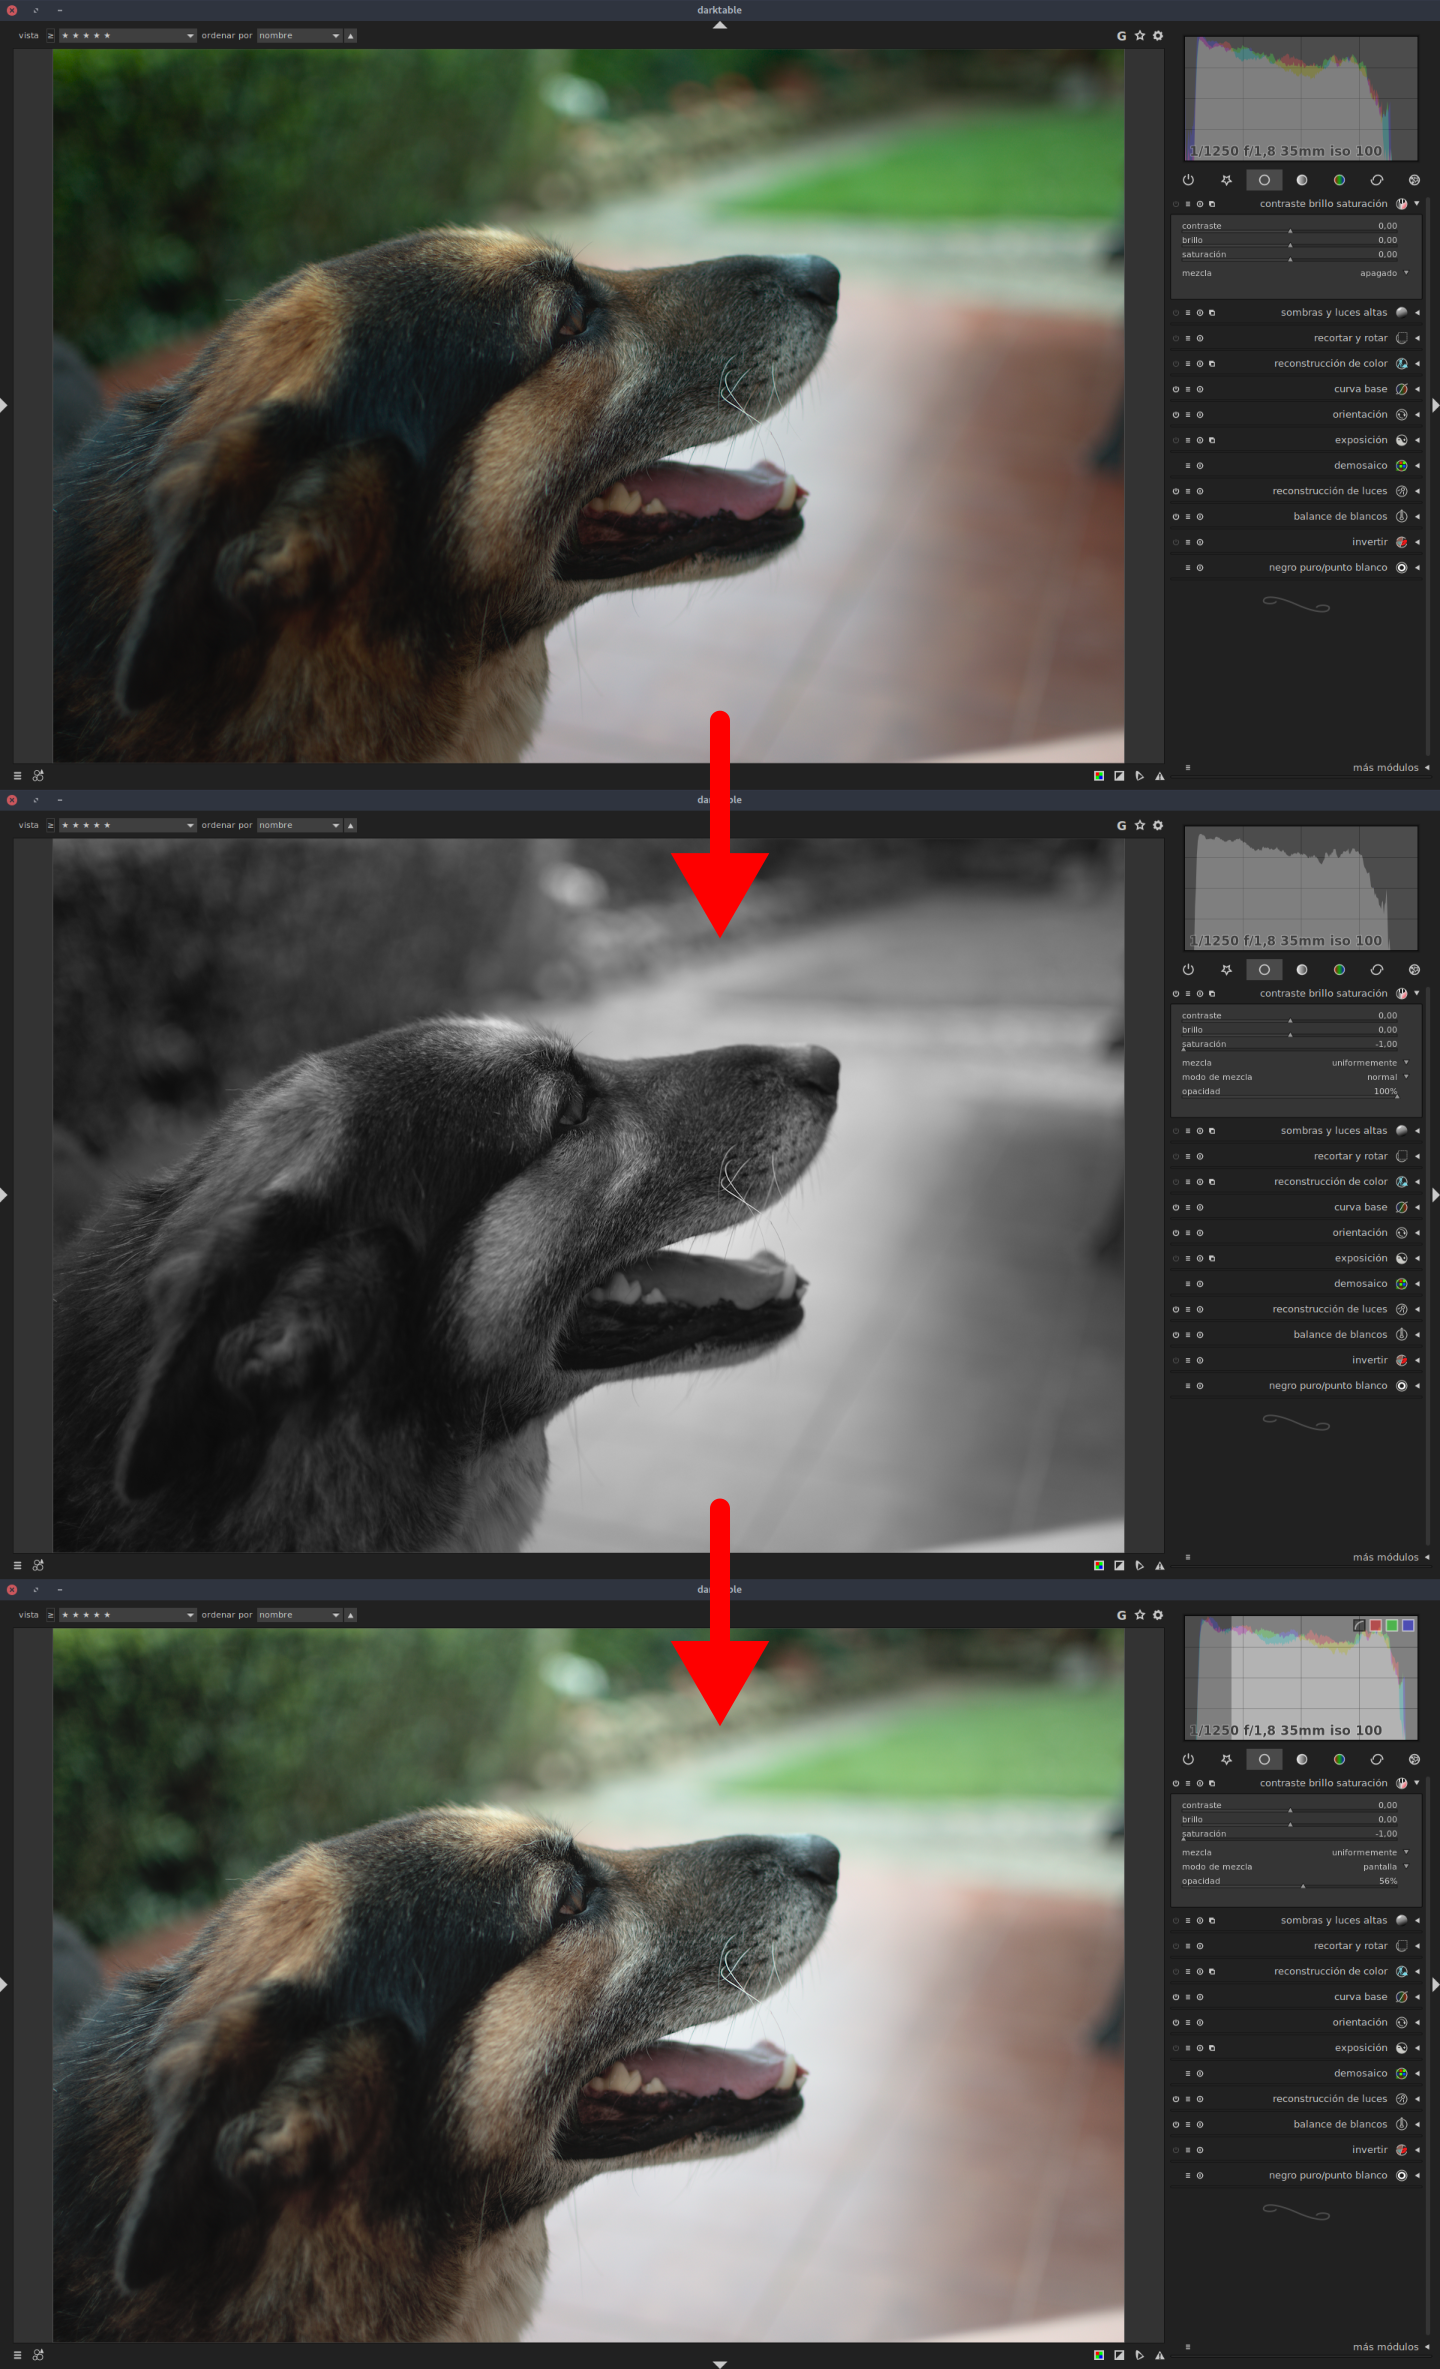Image resolution: width=1440 pixels, height=2369 pixels.
Task: Reset contraste brillo saturación in top window
Action: coord(1200,204)
